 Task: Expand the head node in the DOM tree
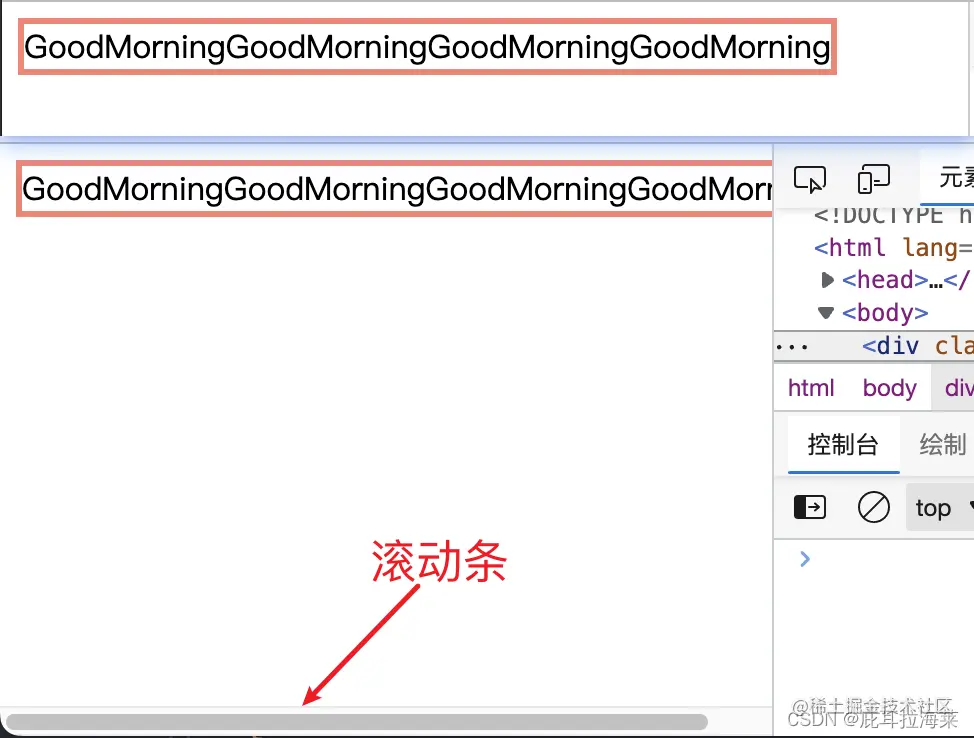(827, 280)
